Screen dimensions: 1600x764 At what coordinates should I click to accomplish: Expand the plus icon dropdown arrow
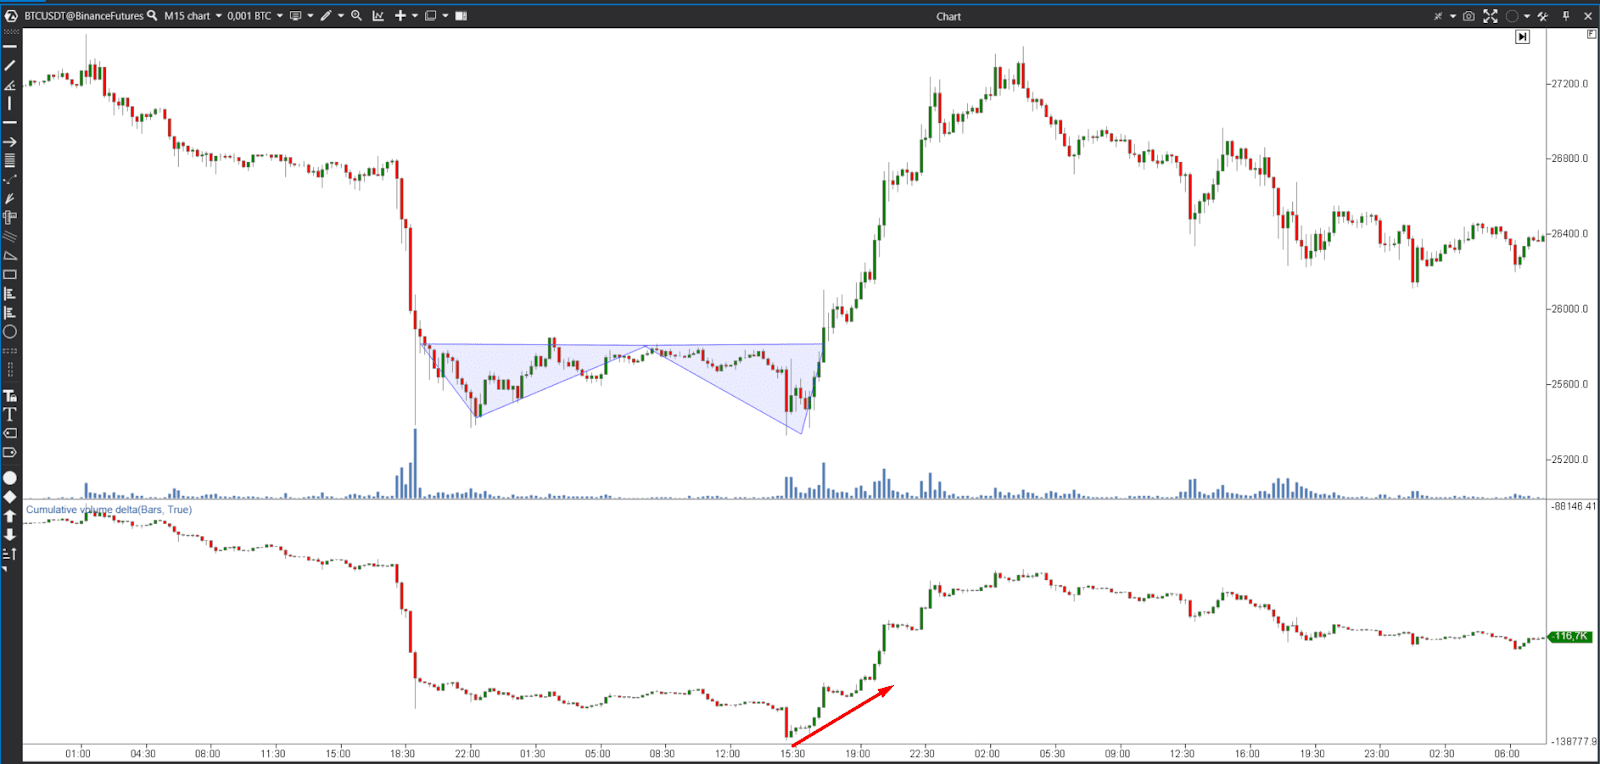point(415,15)
